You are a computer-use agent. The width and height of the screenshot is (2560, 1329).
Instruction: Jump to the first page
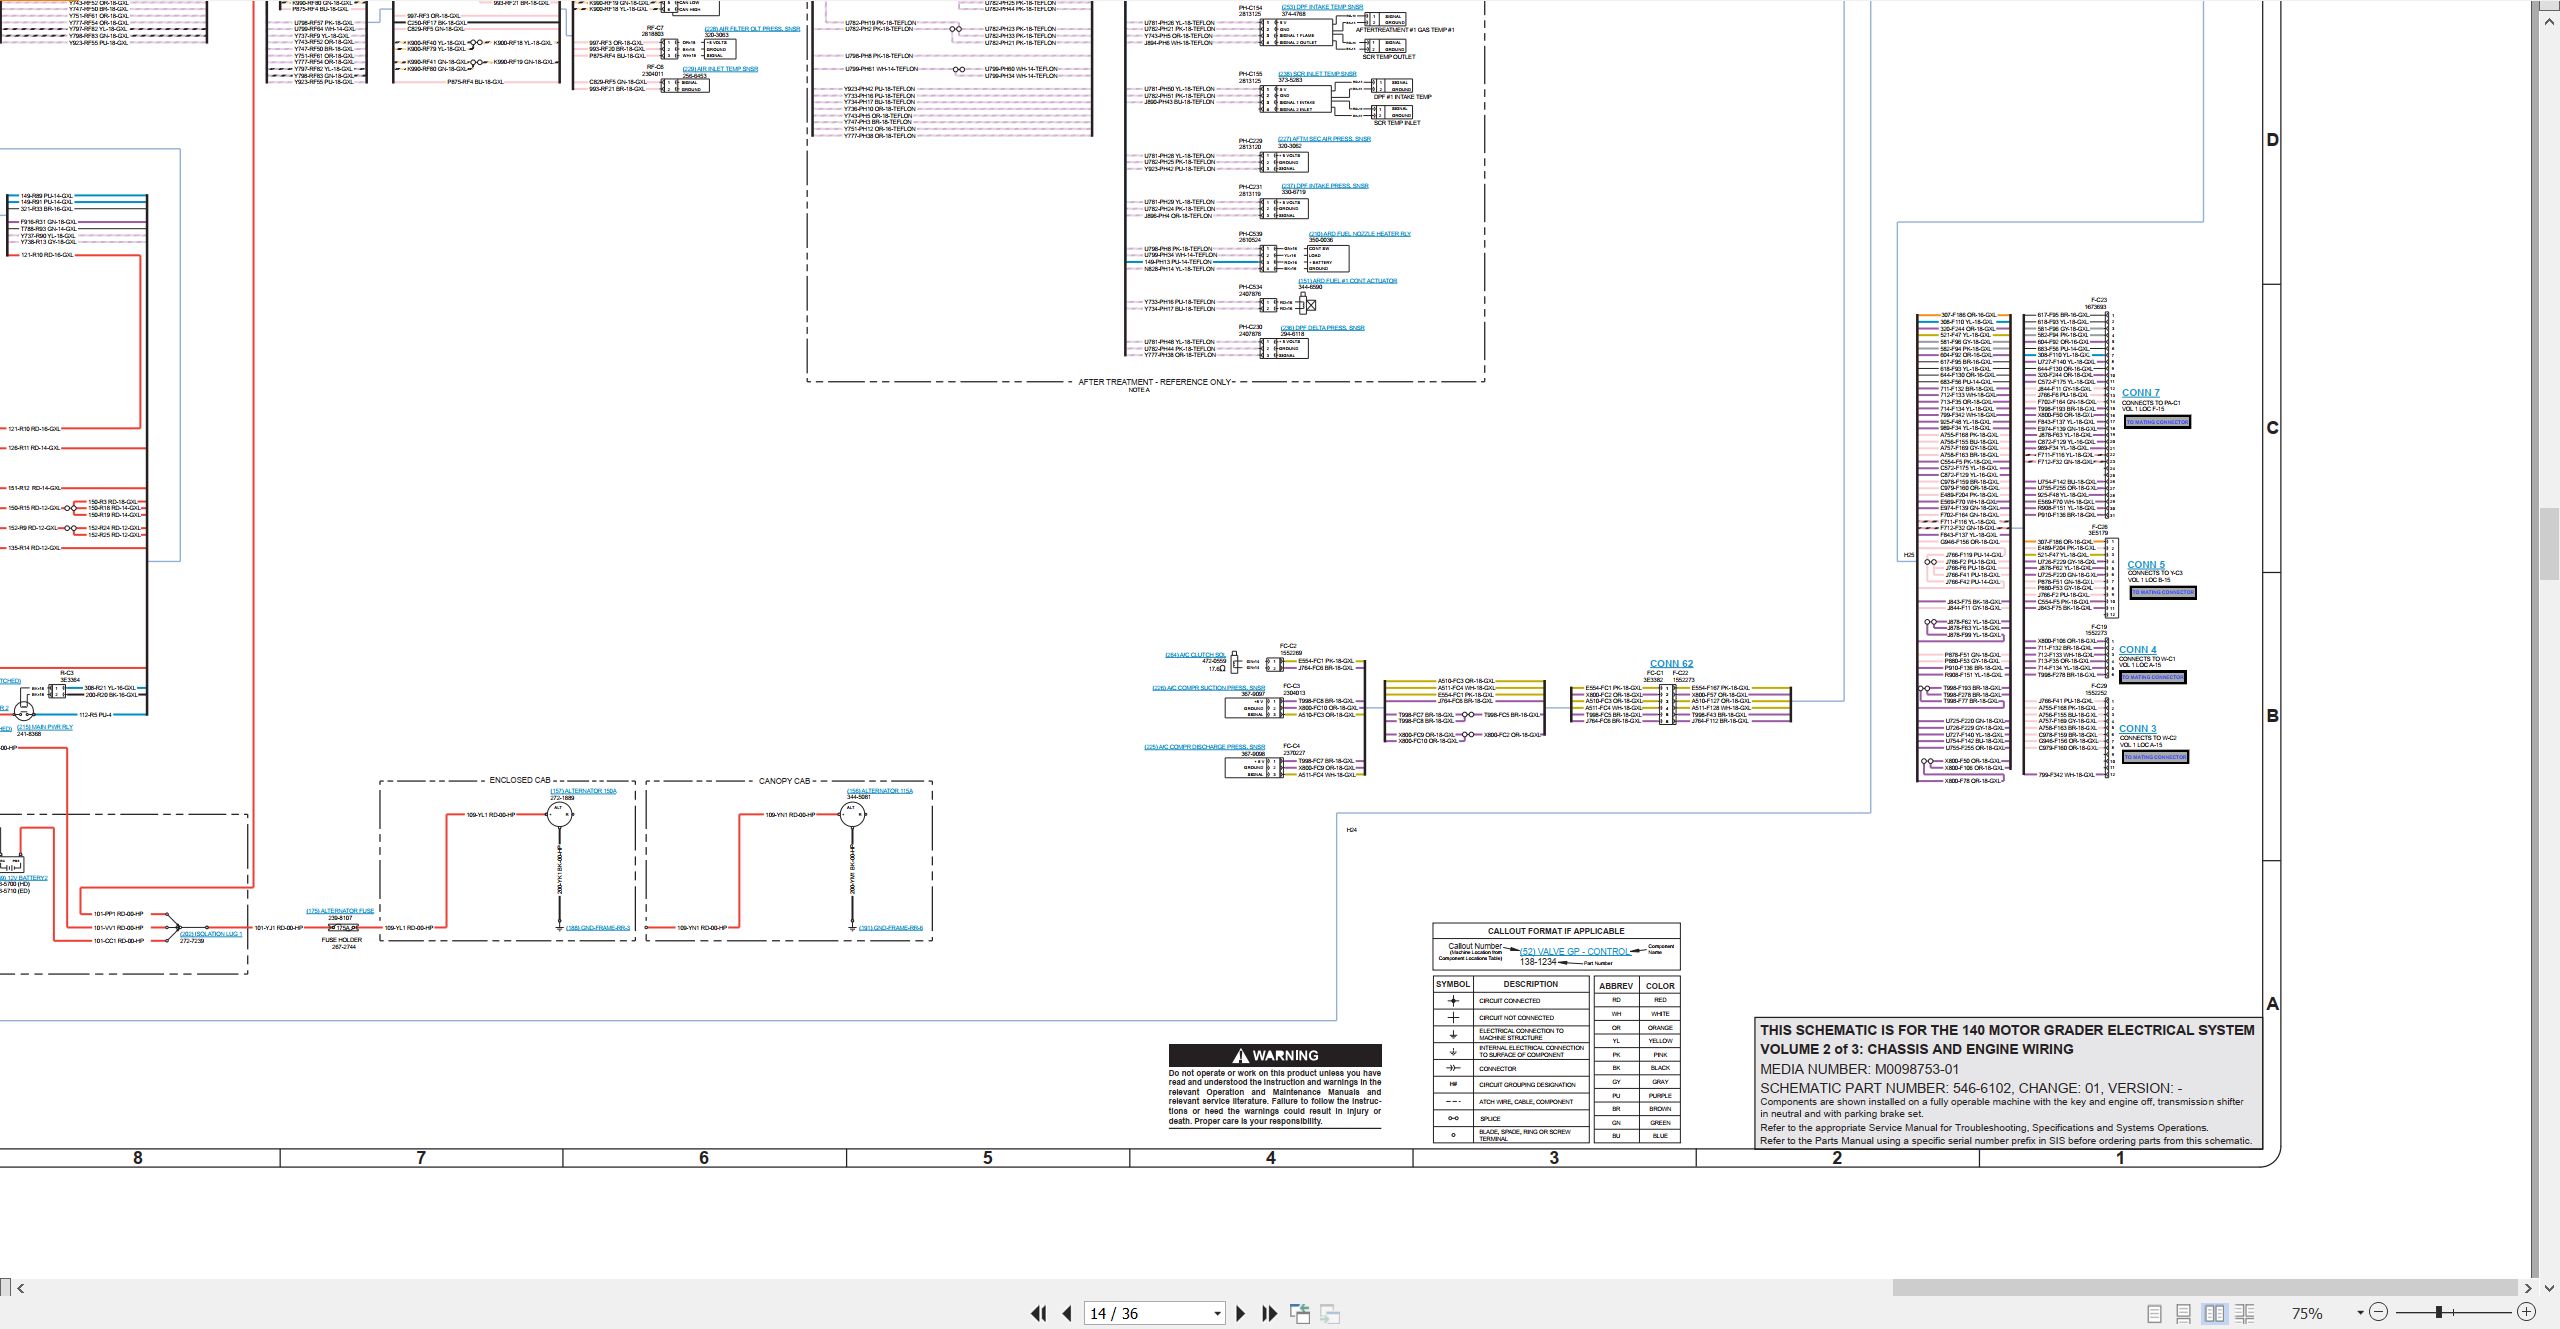click(x=1038, y=1313)
